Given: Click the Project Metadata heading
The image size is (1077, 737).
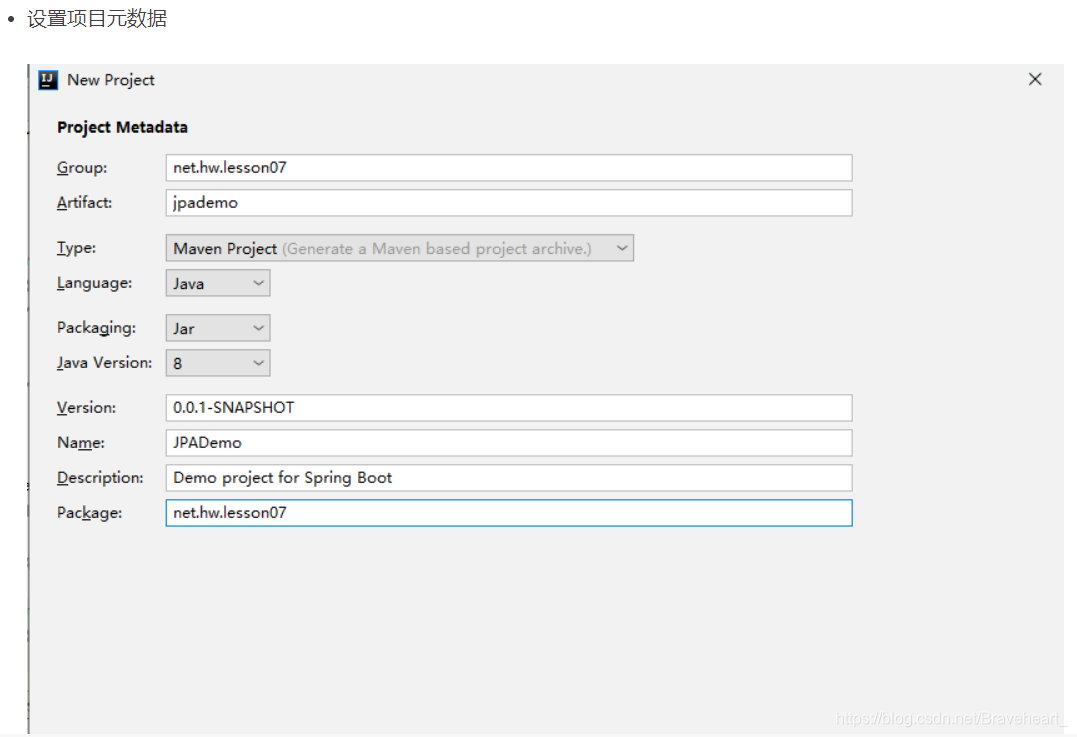Looking at the screenshot, I should pos(122,127).
